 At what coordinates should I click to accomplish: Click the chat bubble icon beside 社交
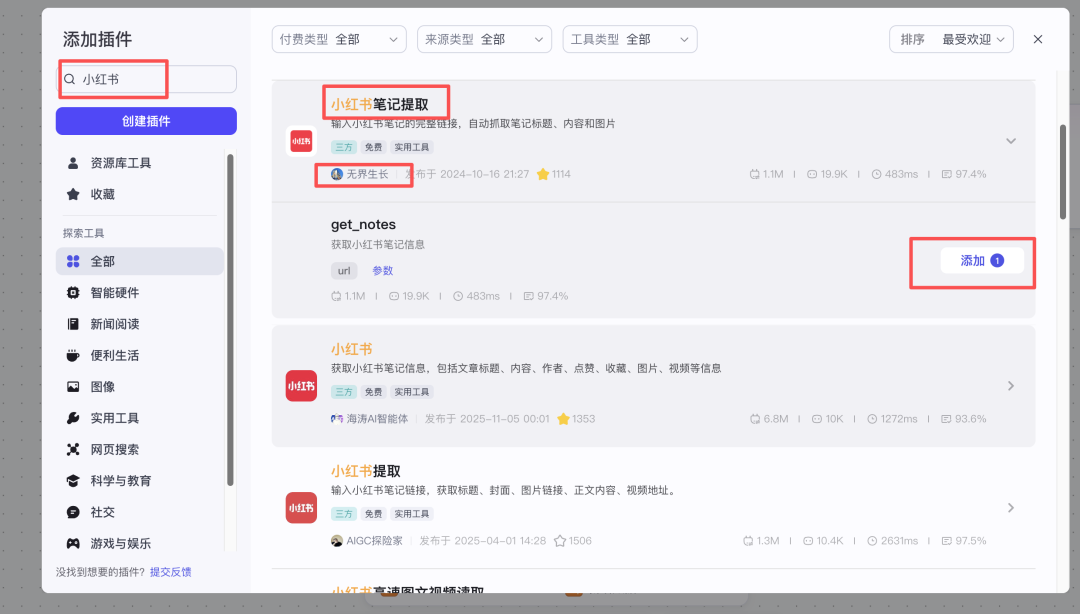pyautogui.click(x=73, y=512)
